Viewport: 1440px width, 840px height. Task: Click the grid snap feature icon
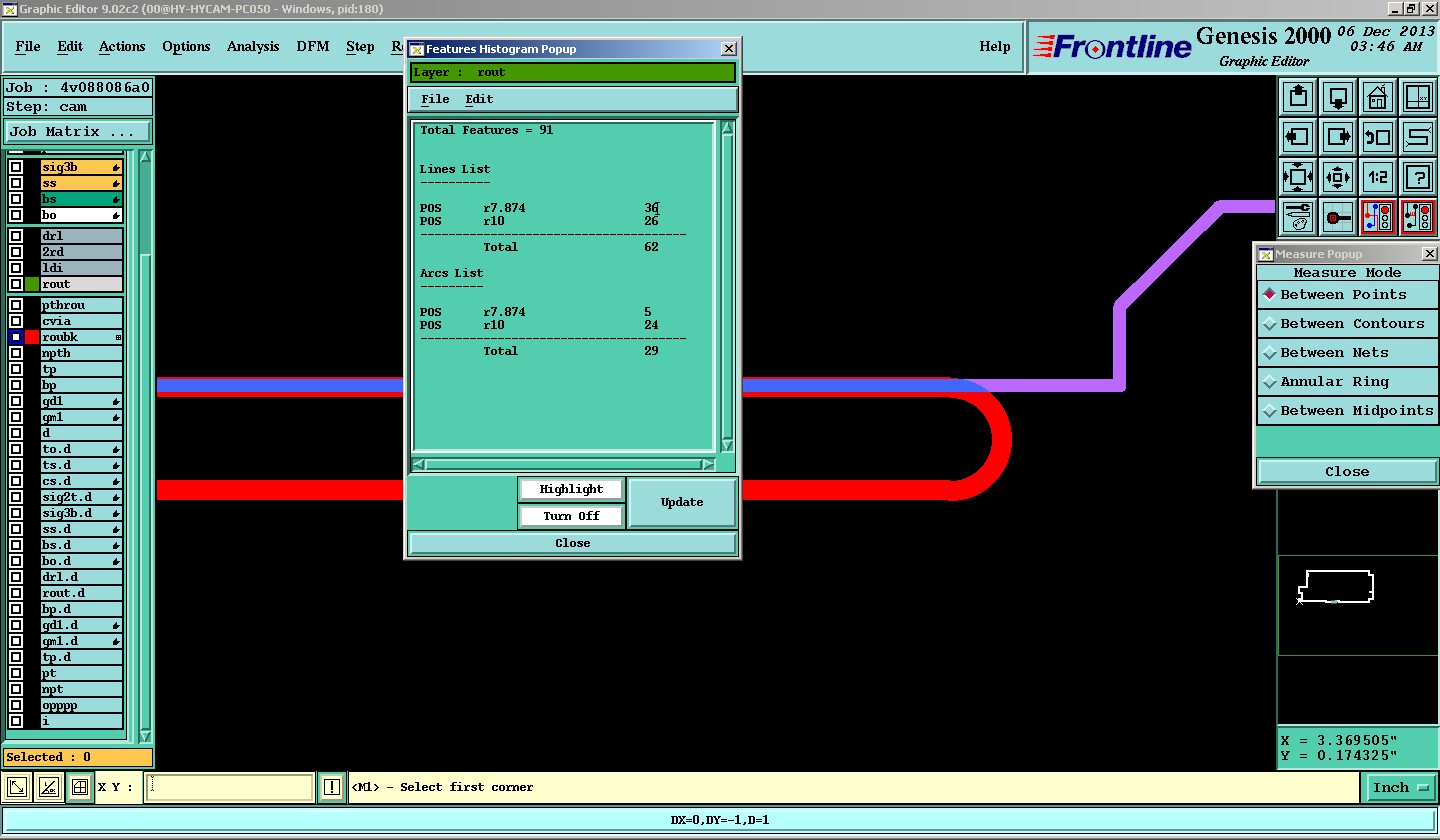pyautogui.click(x=1338, y=217)
